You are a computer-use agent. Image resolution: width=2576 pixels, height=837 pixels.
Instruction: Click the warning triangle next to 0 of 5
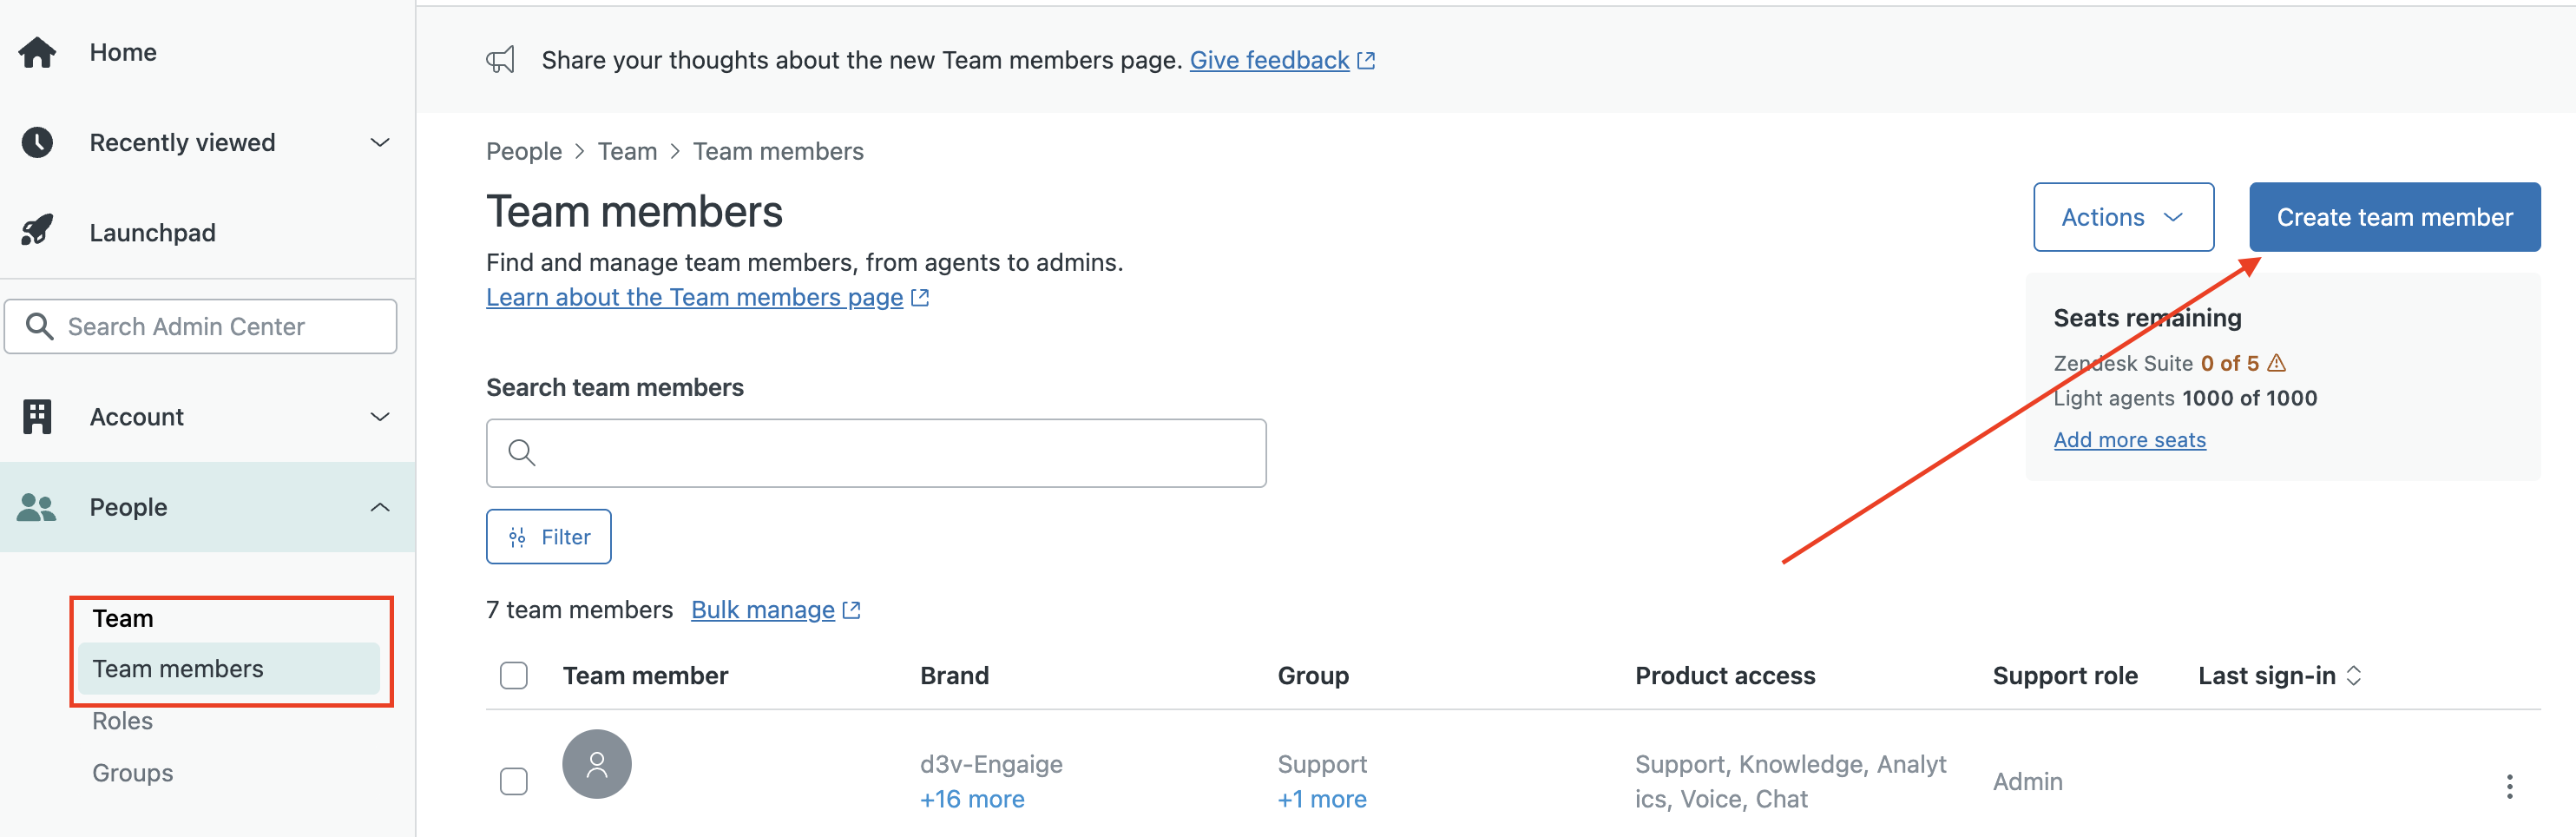(2277, 362)
